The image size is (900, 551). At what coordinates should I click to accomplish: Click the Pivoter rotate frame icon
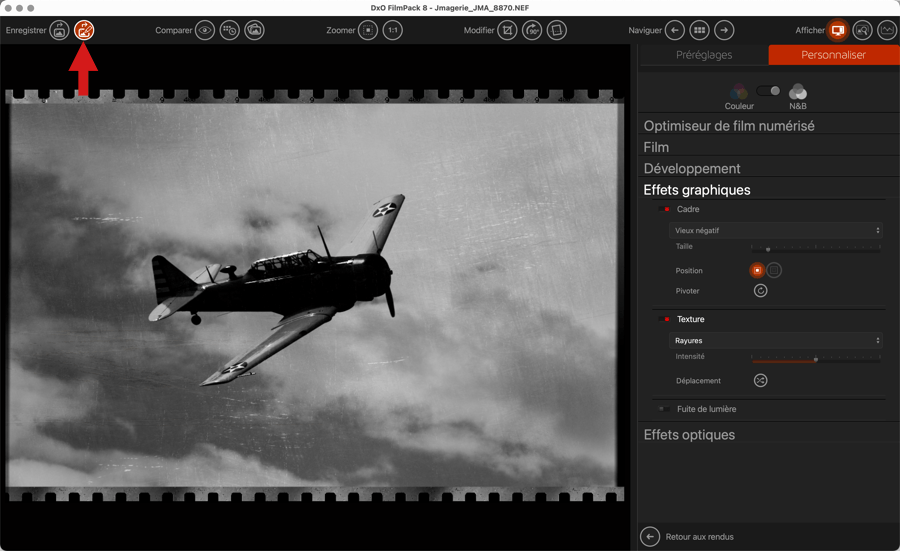[x=760, y=291]
